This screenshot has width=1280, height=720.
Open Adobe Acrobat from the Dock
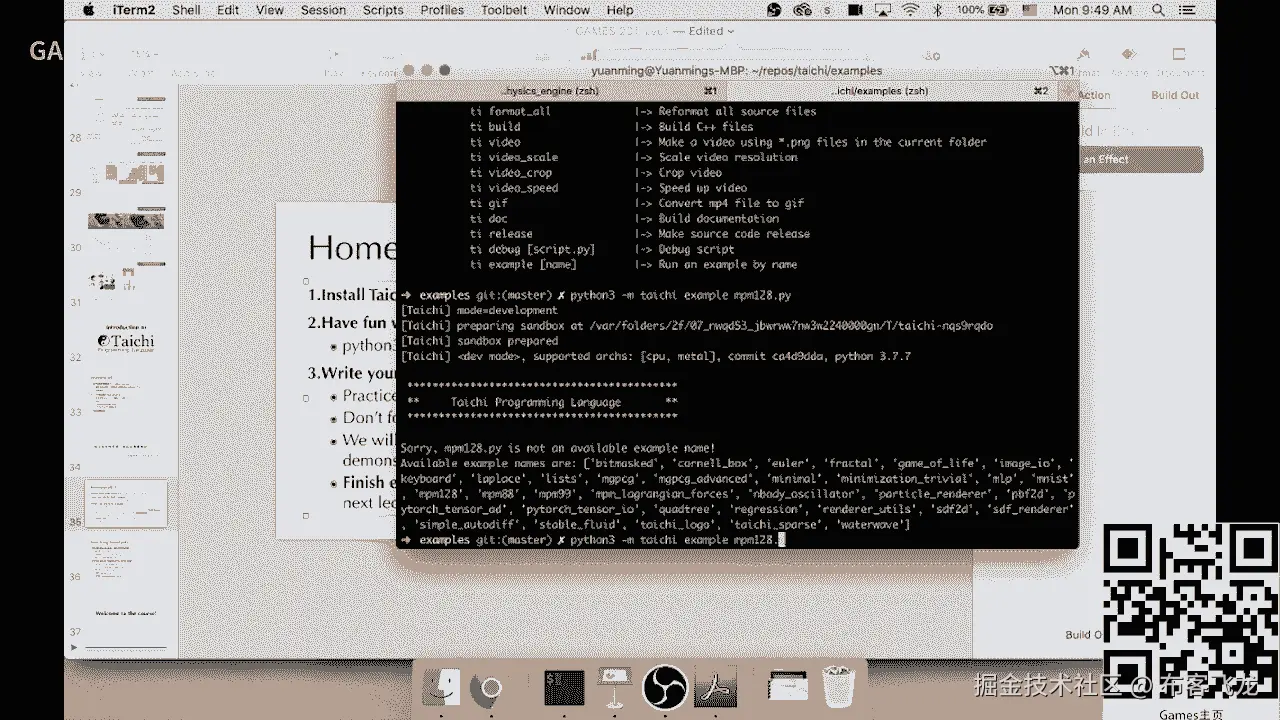(717, 688)
